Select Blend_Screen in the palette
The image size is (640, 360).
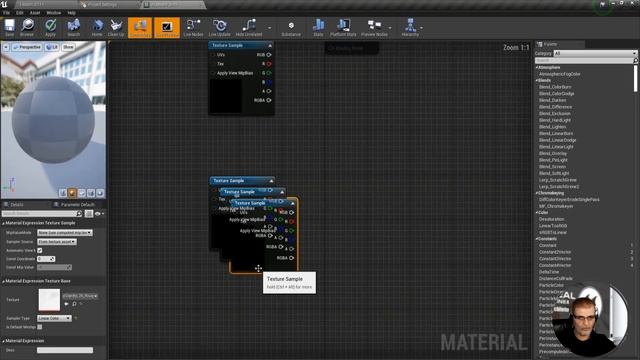pyautogui.click(x=553, y=167)
